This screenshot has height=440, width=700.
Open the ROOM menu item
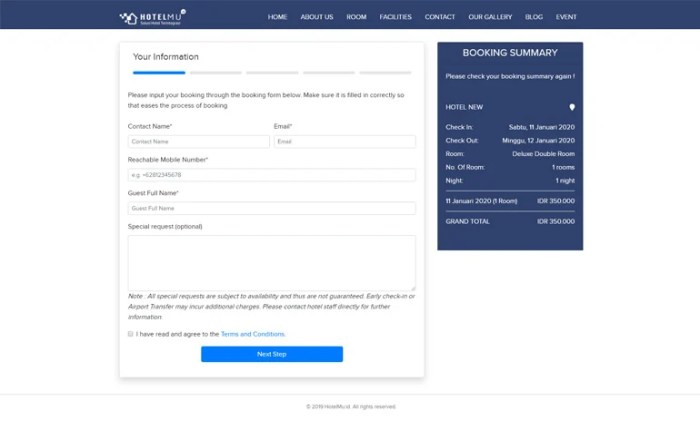pos(356,17)
